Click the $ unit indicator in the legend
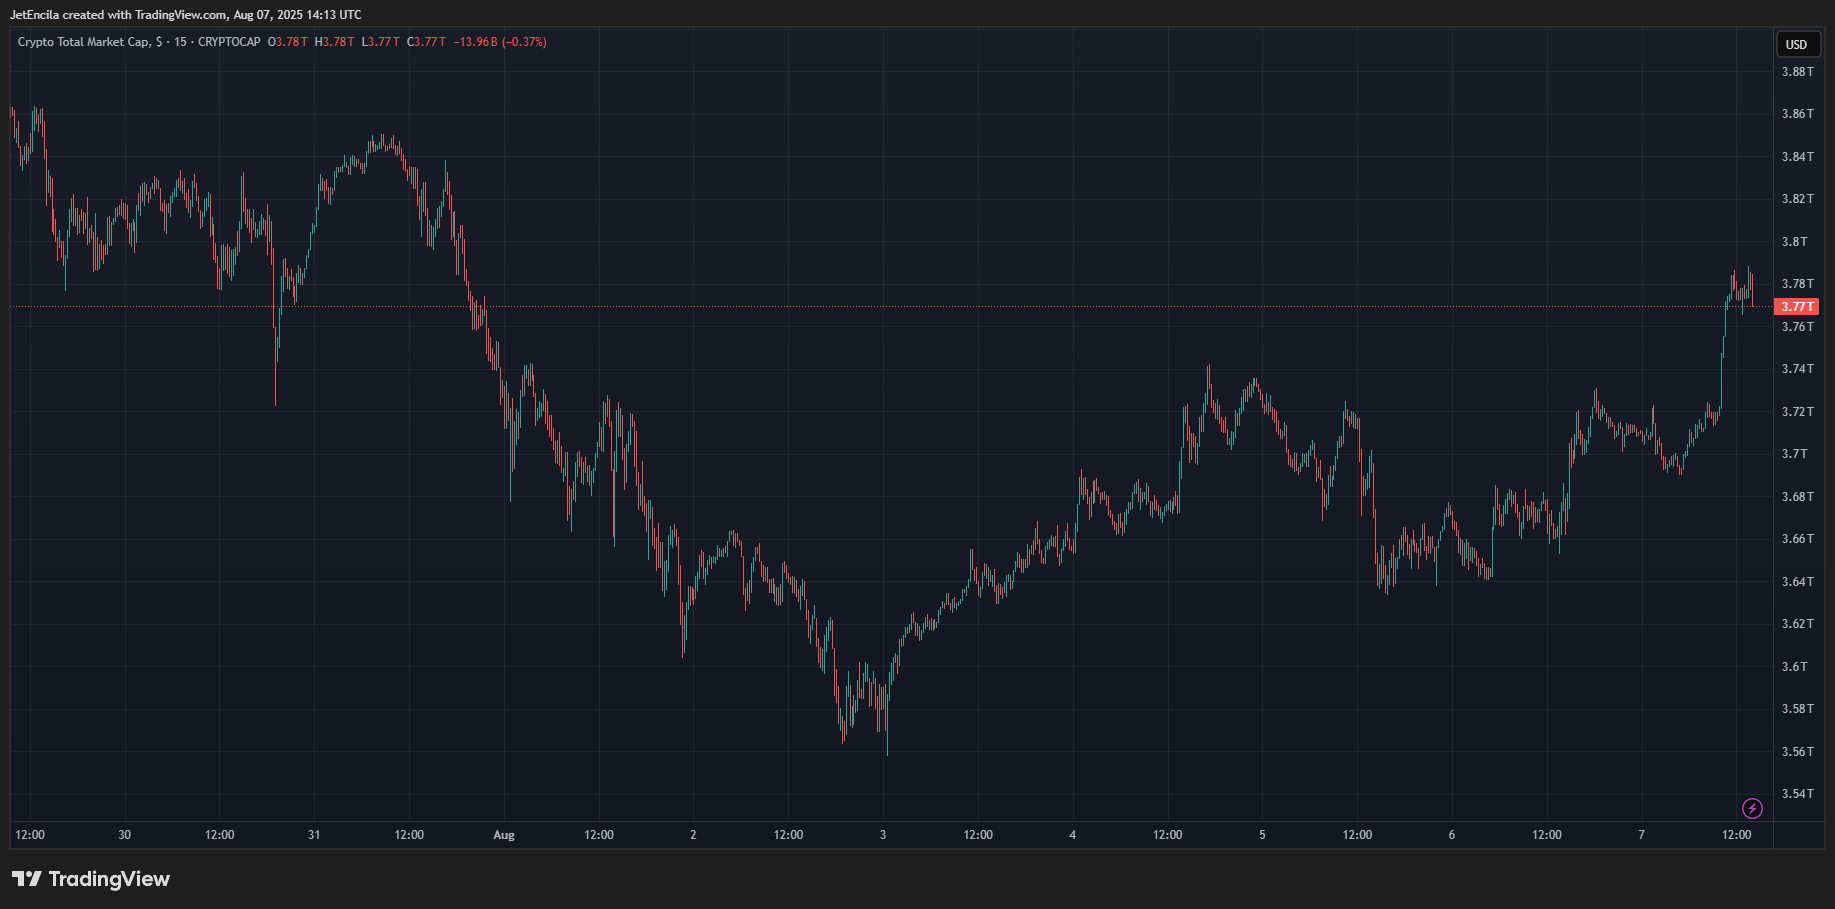The width and height of the screenshot is (1835, 909). pos(160,42)
